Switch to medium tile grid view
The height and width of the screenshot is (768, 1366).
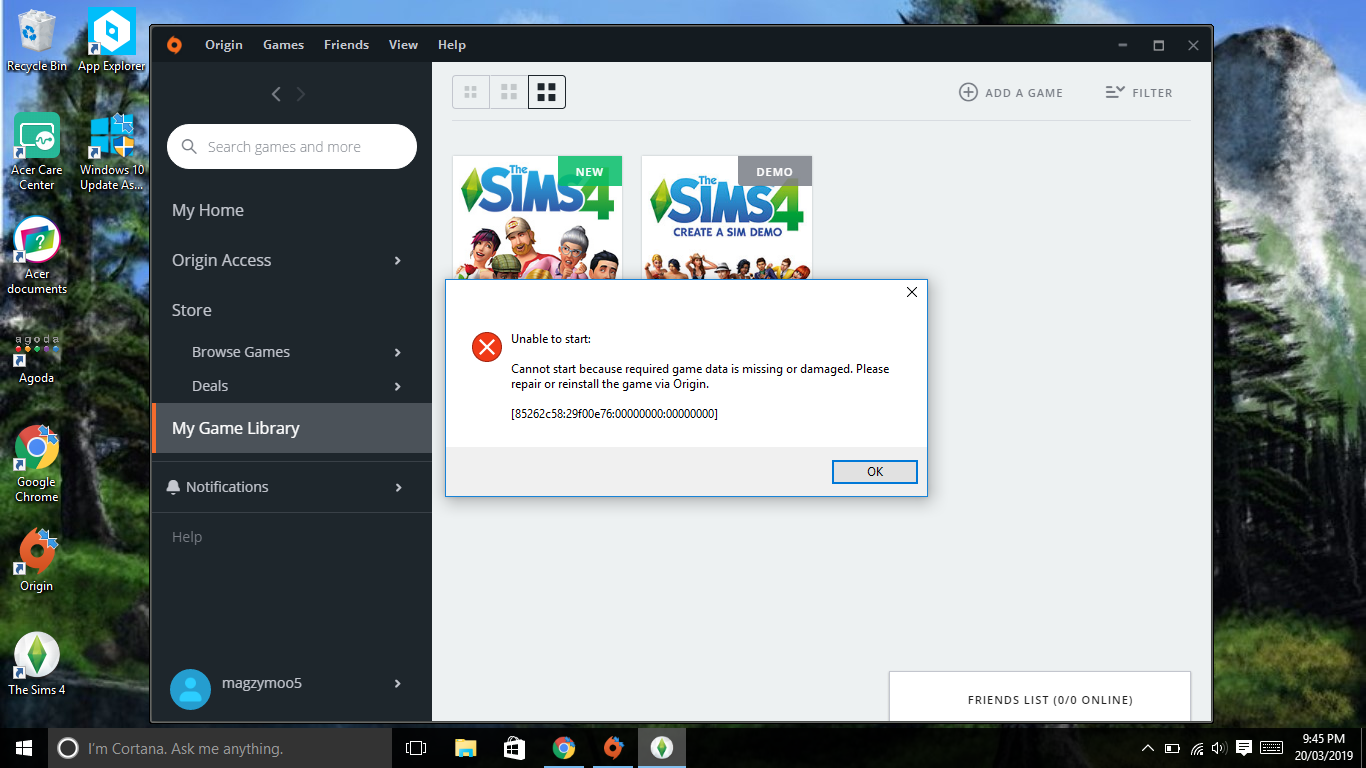(x=509, y=92)
